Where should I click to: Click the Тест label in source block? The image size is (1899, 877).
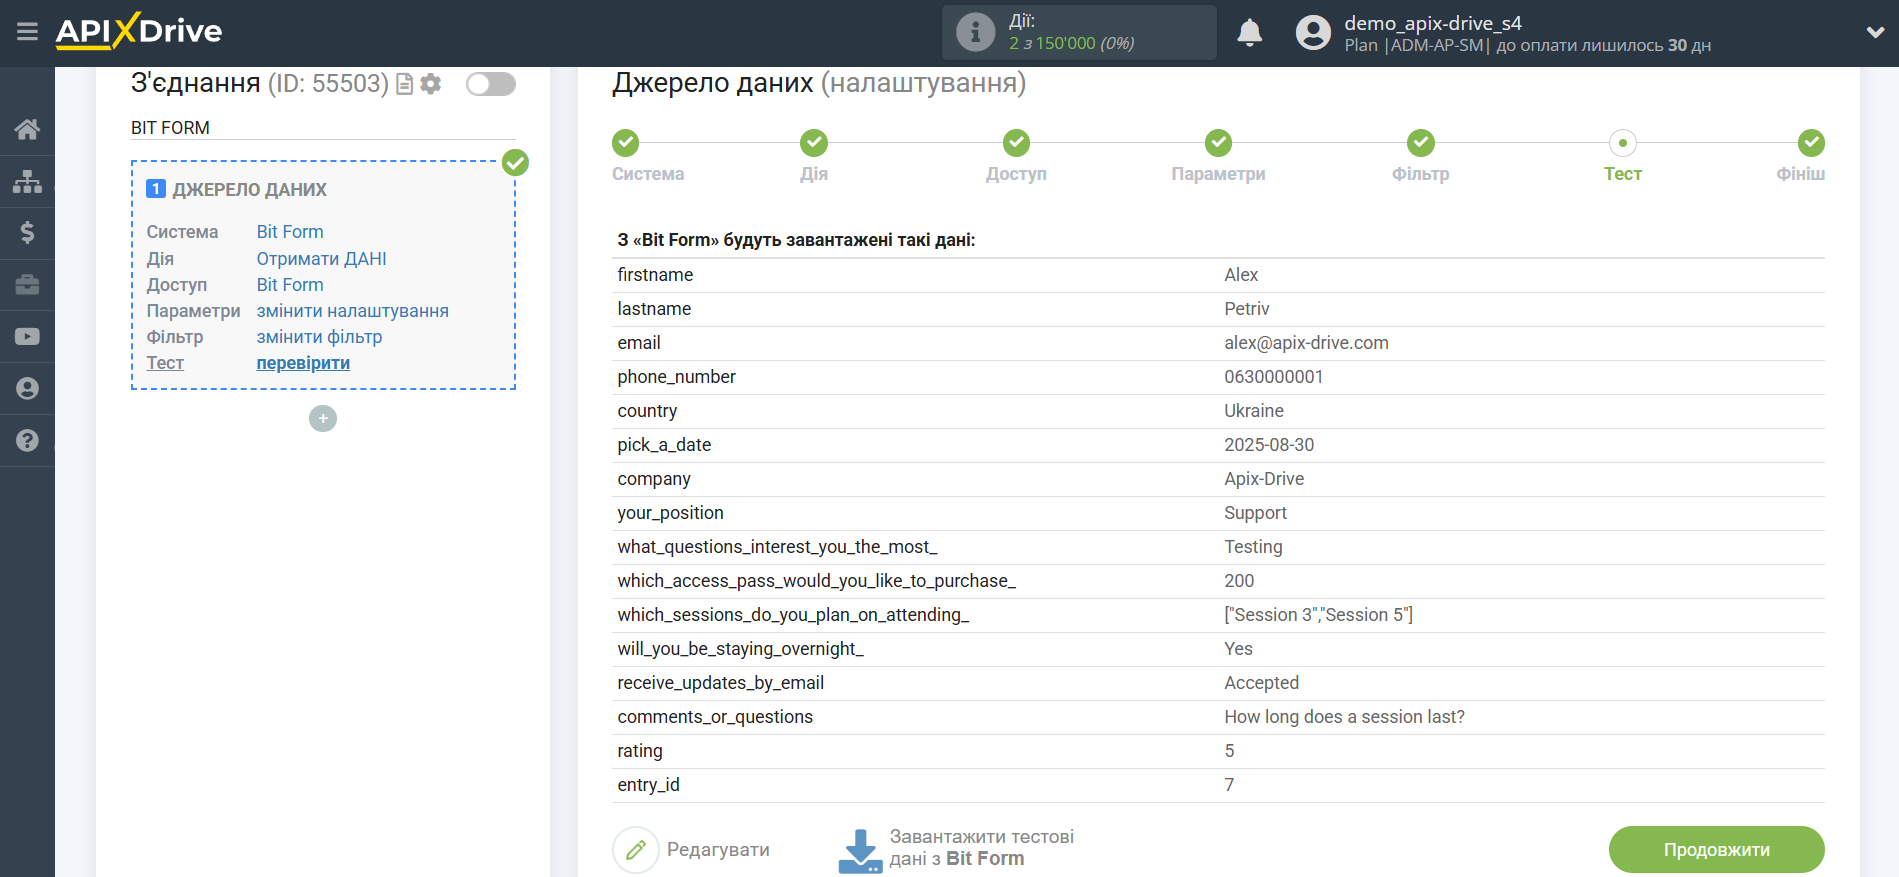(165, 363)
